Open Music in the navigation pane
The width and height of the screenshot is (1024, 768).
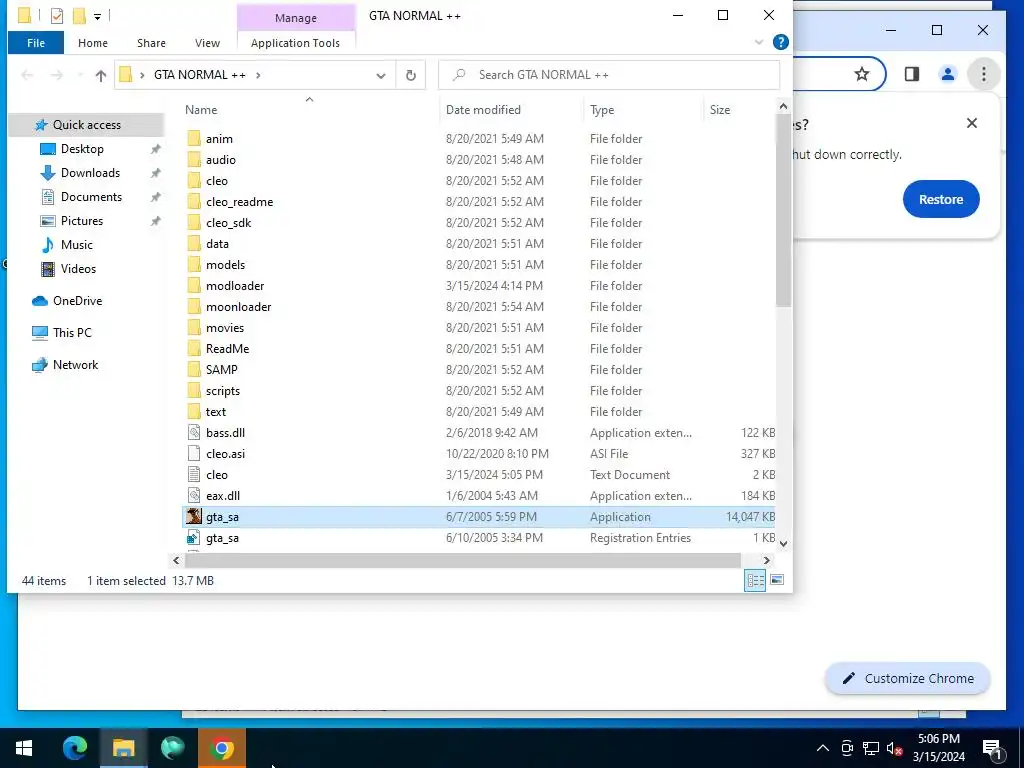pyautogui.click(x=76, y=245)
